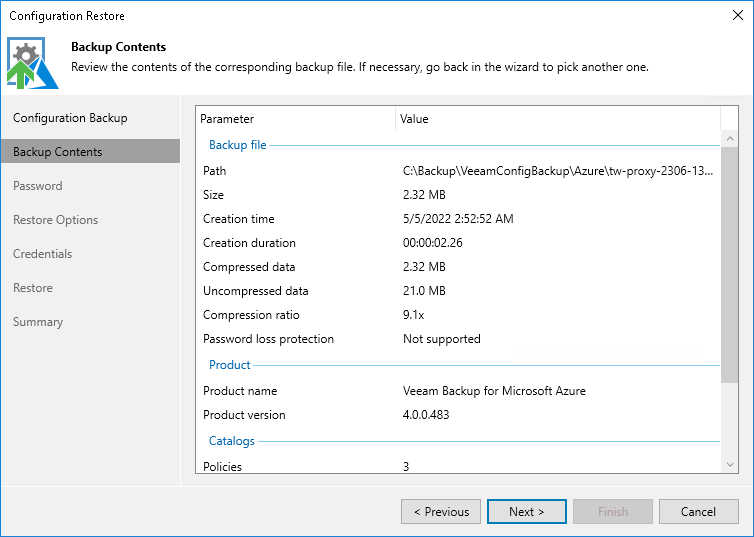Go to Configuration Backup step
Image resolution: width=754 pixels, height=537 pixels.
[70, 118]
